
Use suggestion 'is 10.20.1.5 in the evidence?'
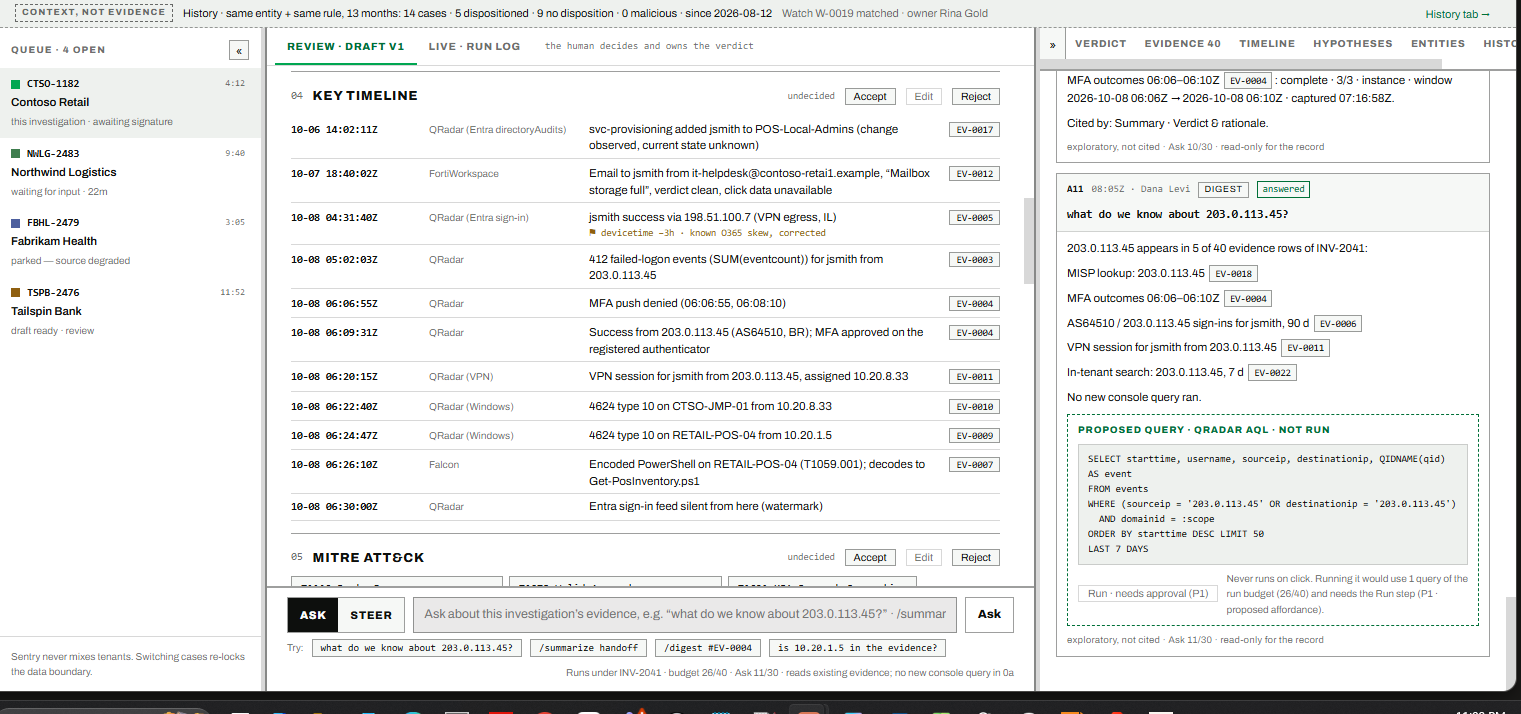(x=857, y=648)
